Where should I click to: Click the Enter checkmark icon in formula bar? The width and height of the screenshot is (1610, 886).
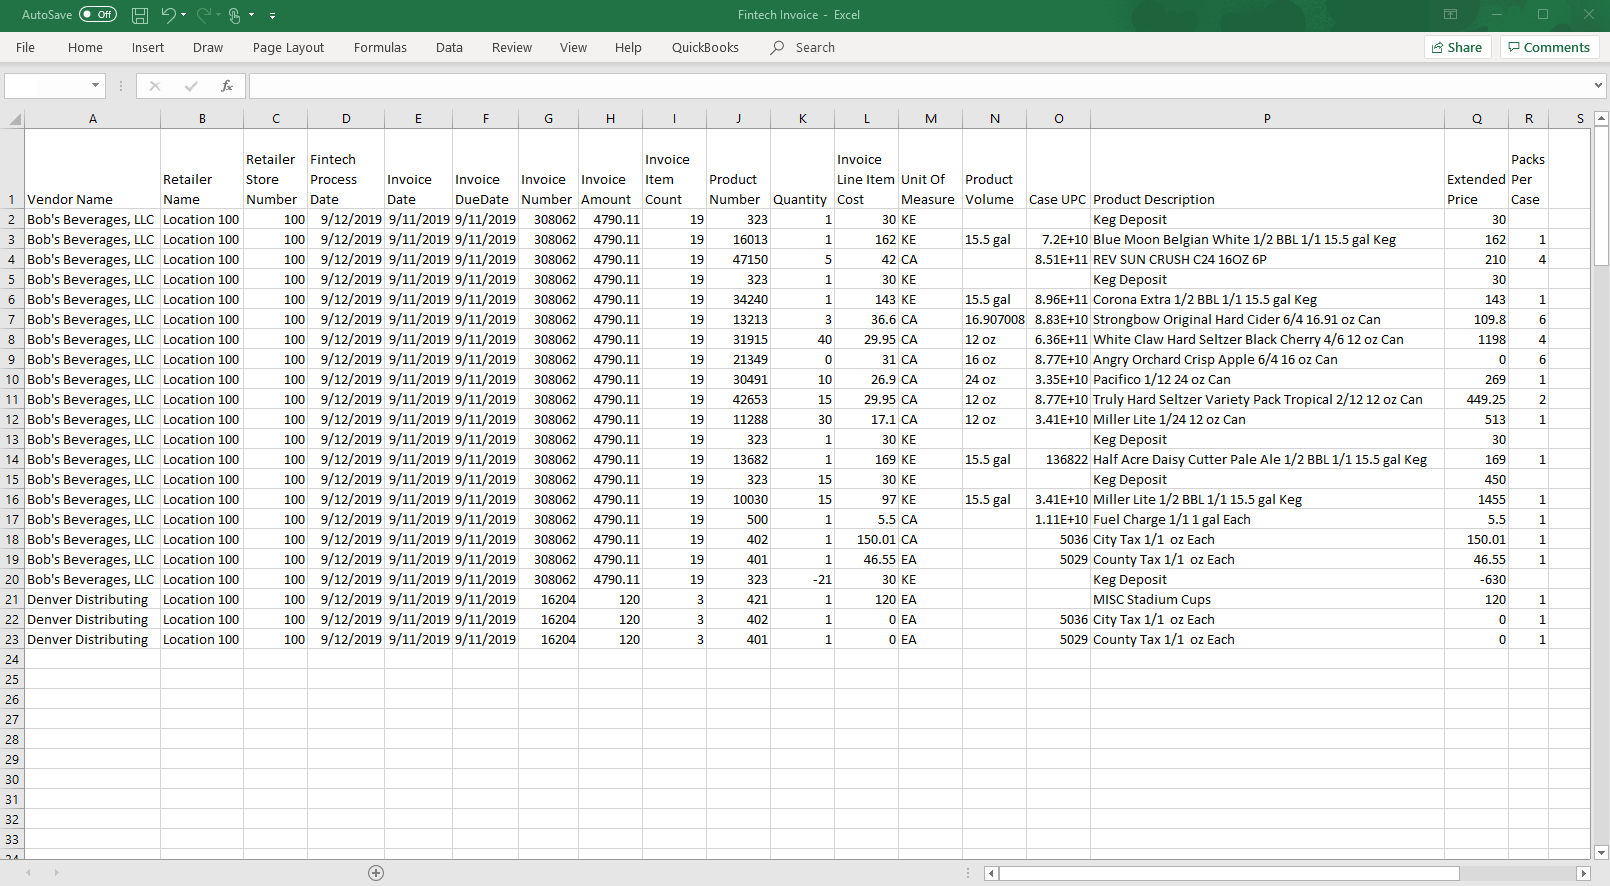click(191, 86)
